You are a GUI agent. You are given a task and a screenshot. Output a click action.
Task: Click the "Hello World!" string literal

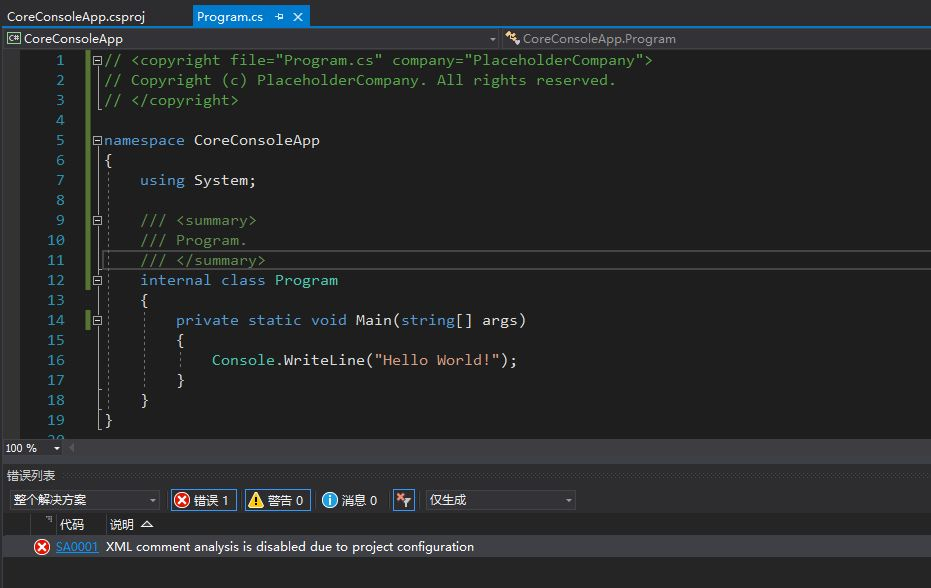[437, 361]
